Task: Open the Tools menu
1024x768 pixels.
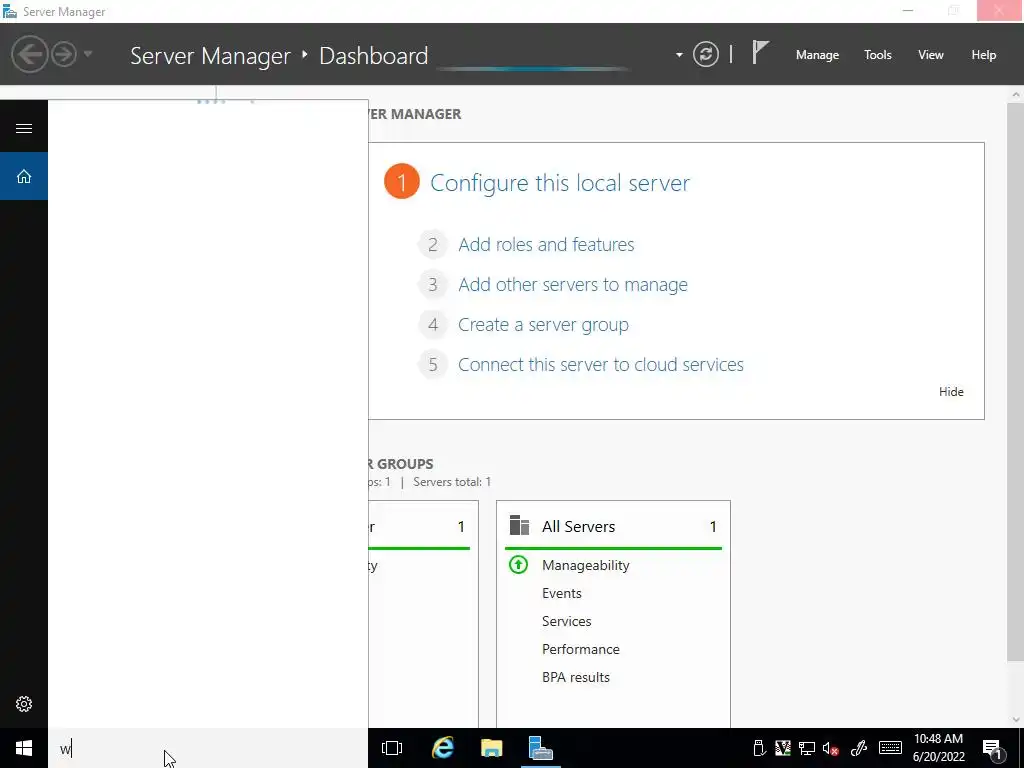Action: coord(877,55)
